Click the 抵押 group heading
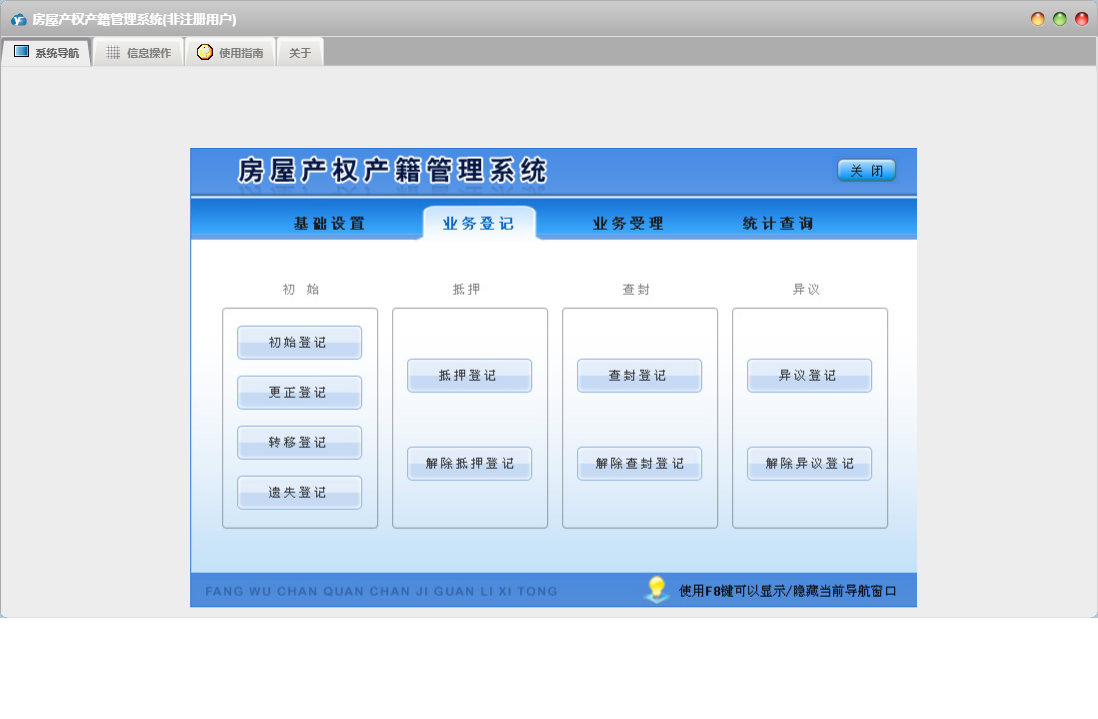Viewport: 1098px width, 719px height. click(467, 289)
